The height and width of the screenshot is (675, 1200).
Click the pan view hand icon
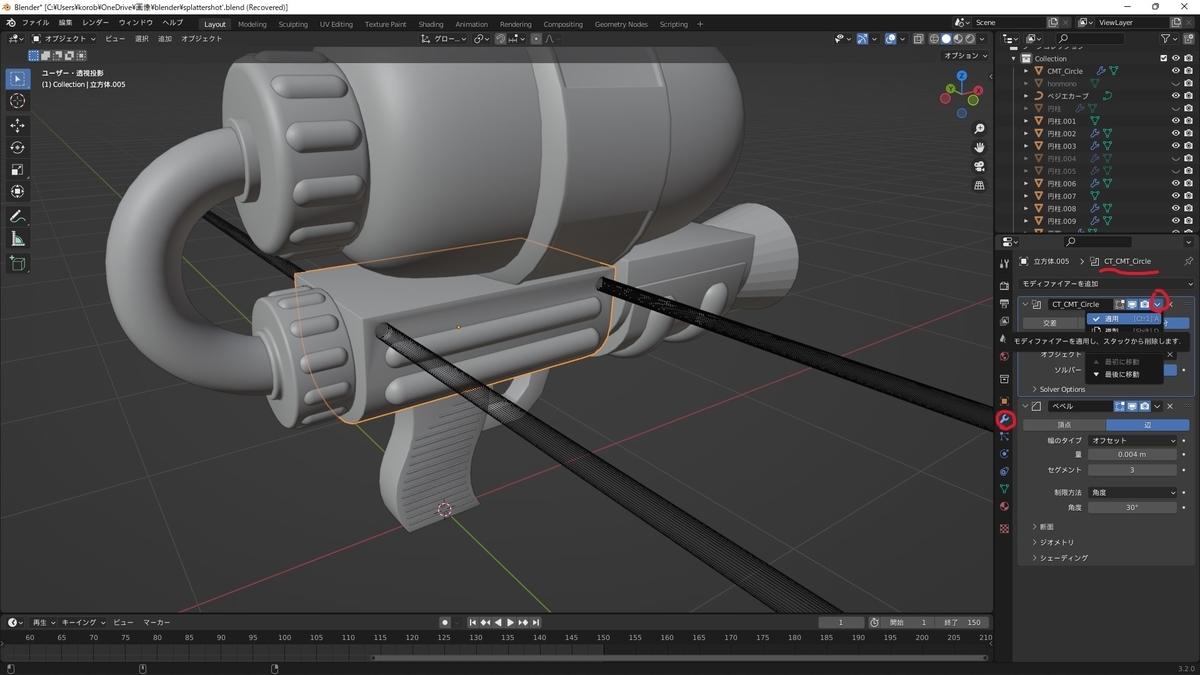979,147
